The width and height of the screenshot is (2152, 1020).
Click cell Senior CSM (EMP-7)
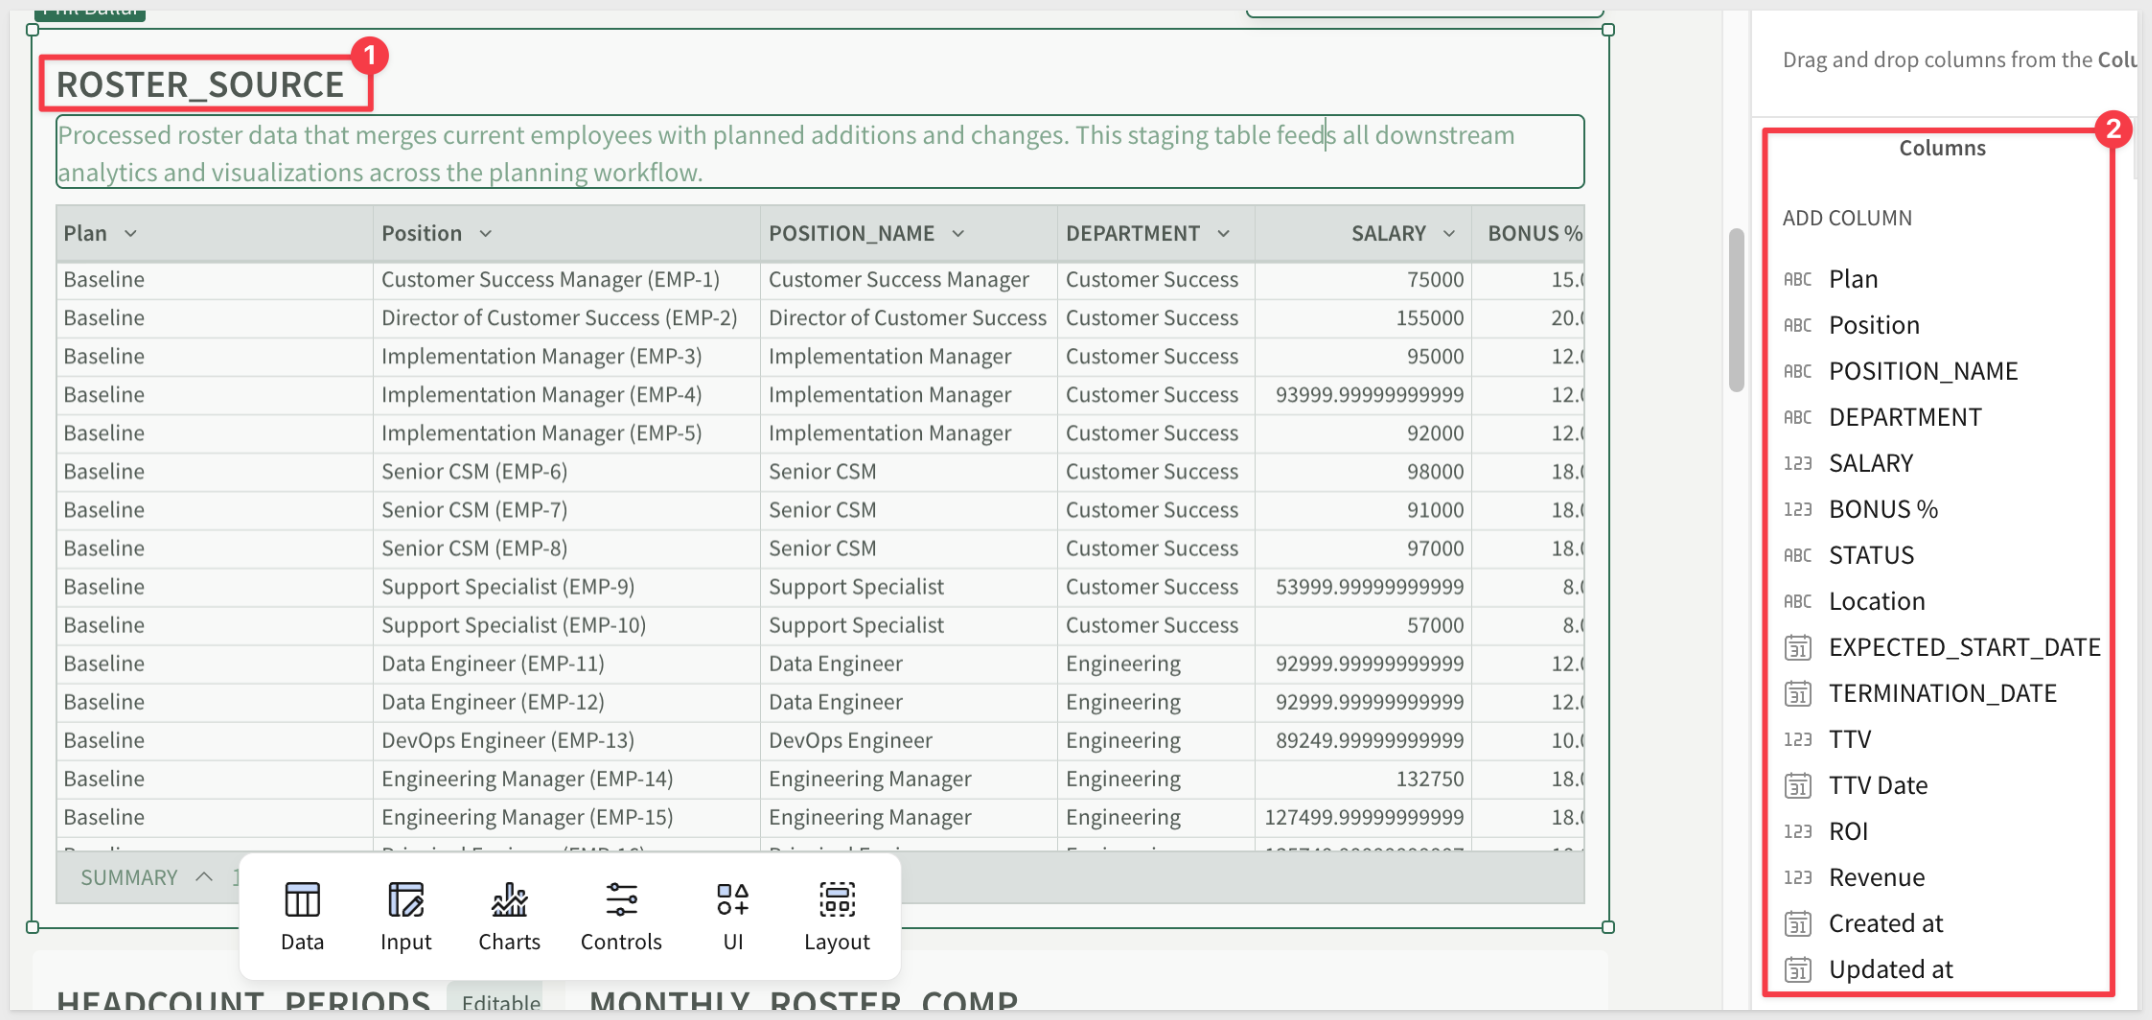pyautogui.click(x=567, y=510)
